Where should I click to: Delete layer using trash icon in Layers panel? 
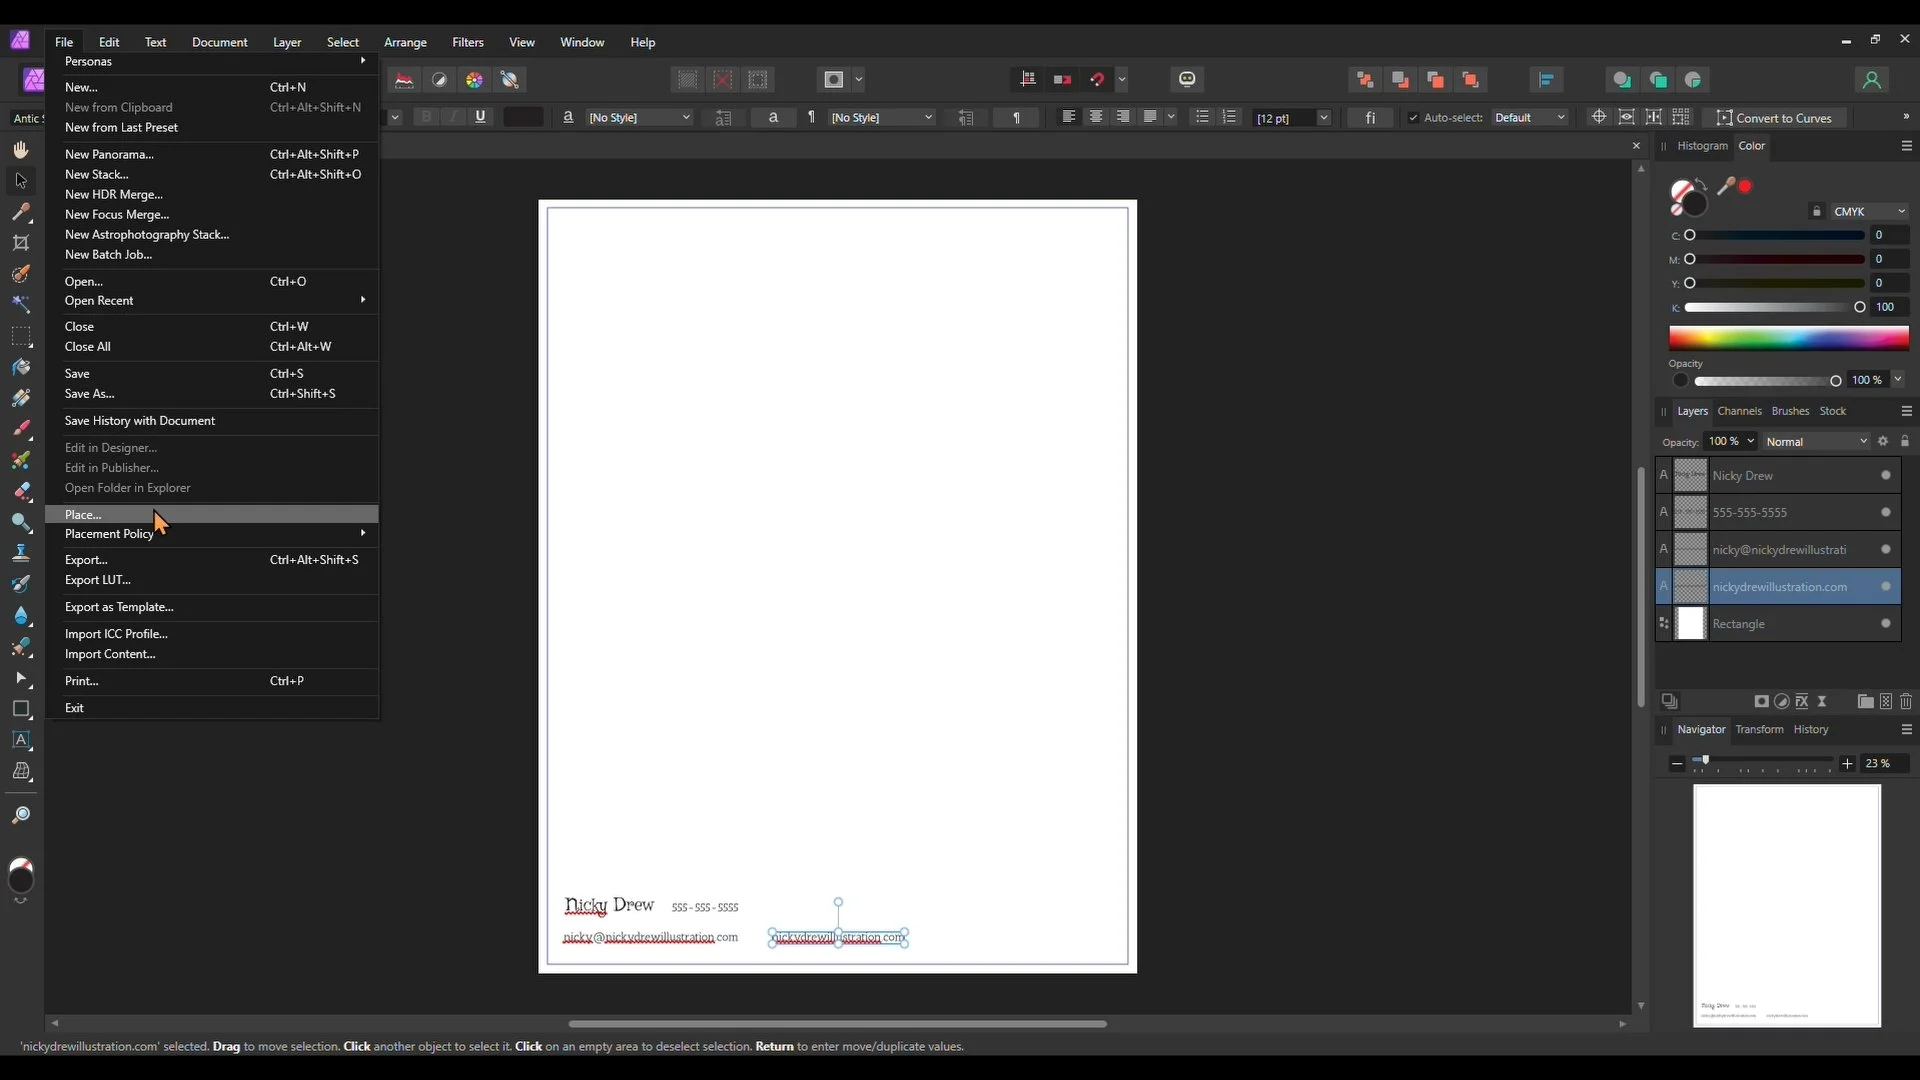pos(1906,702)
